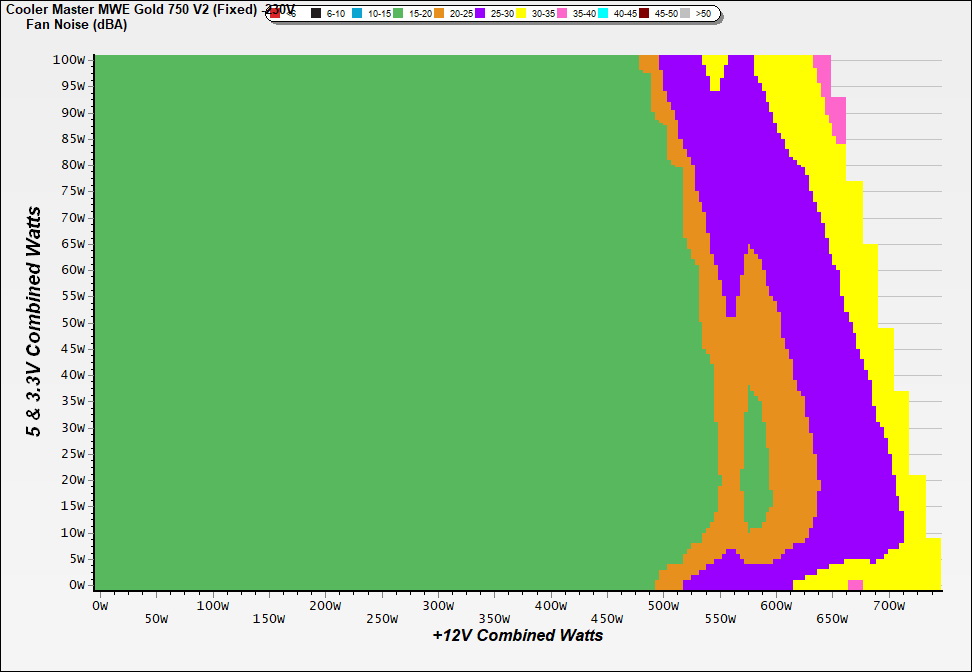This screenshot has width=972, height=672.
Task: Click the 100W tick label on the y-axis
Action: tap(70, 59)
